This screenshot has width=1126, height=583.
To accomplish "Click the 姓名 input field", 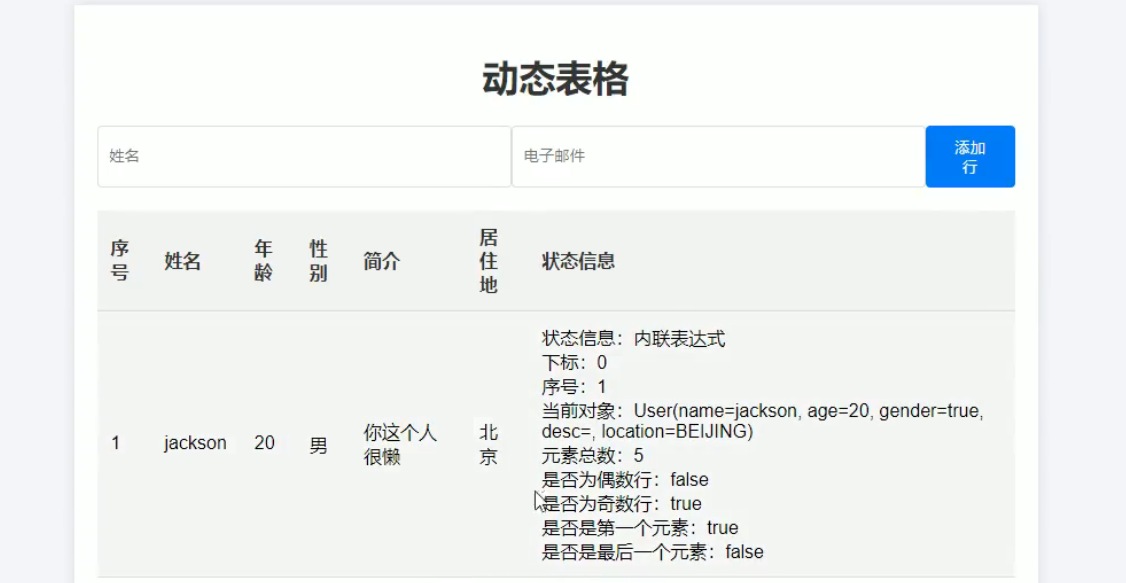I will click(x=304, y=156).
